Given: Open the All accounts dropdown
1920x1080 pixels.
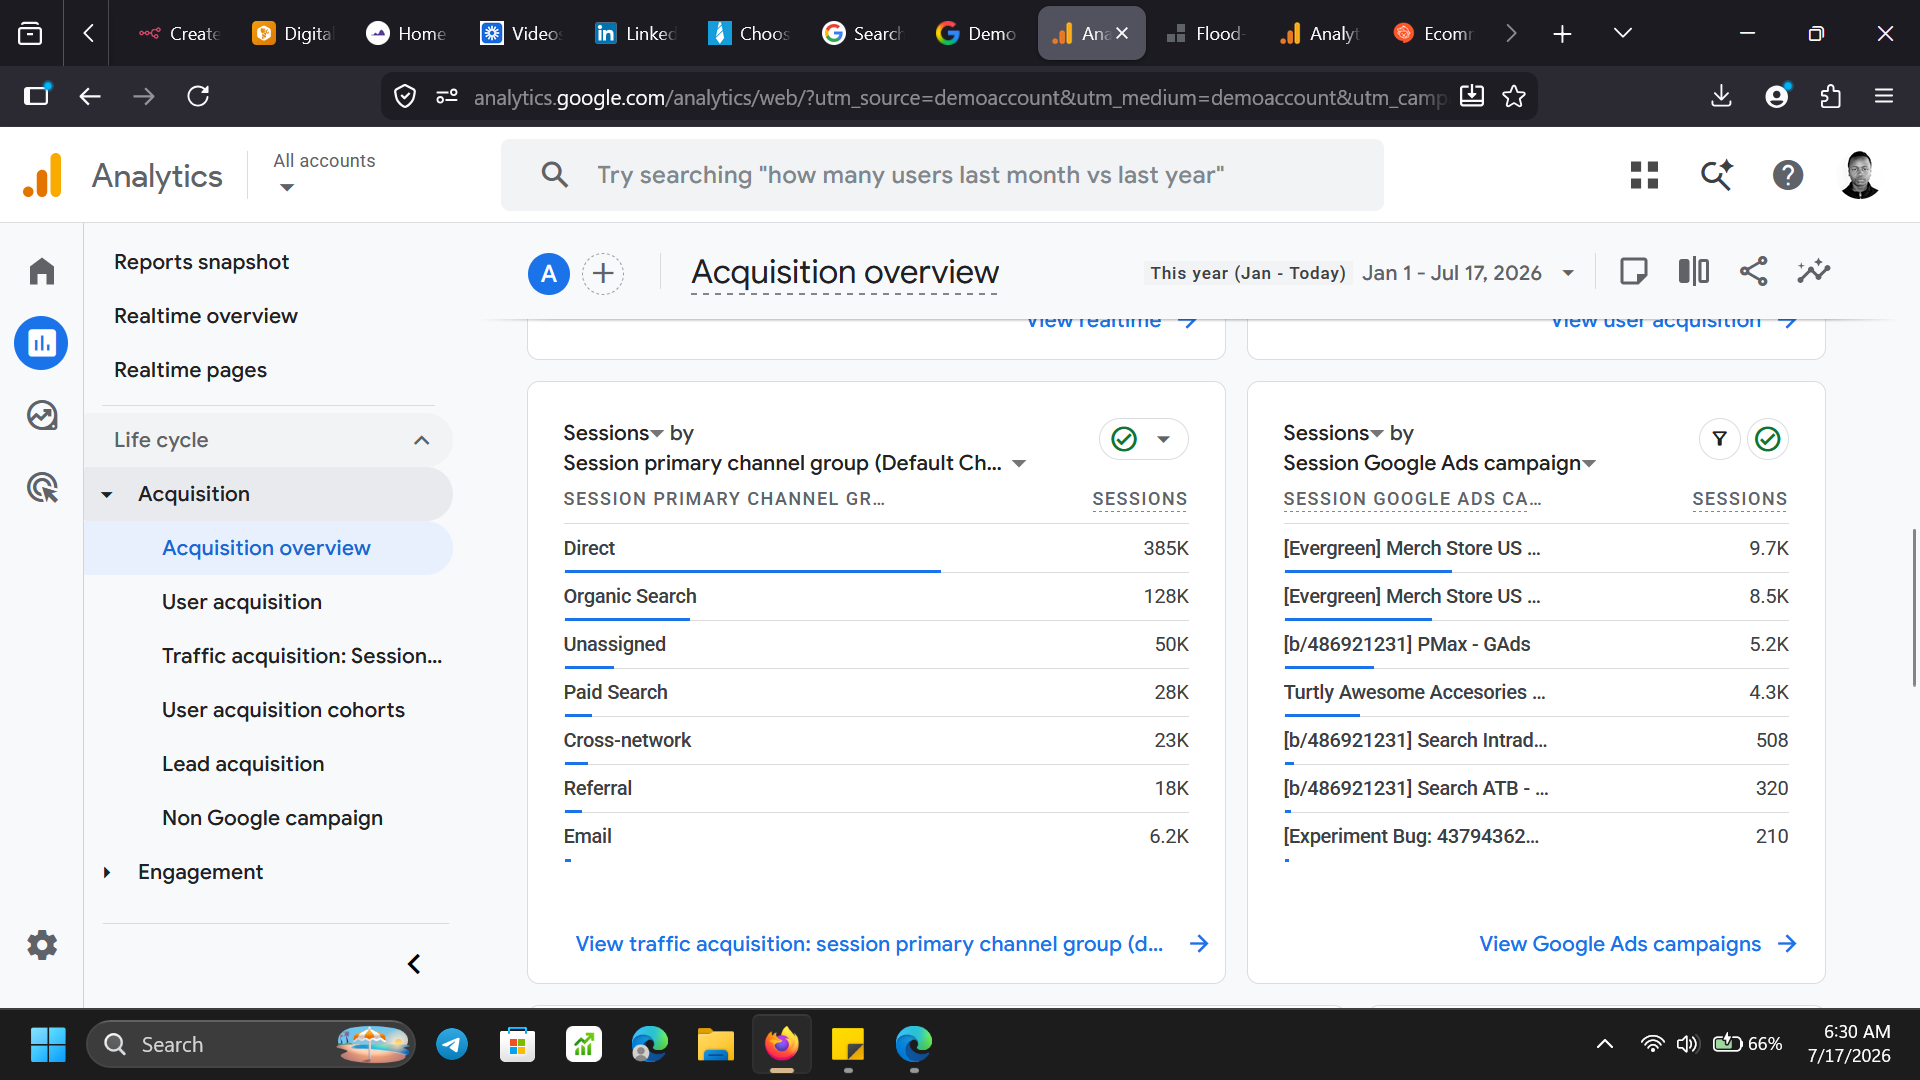Looking at the screenshot, I should click(324, 173).
